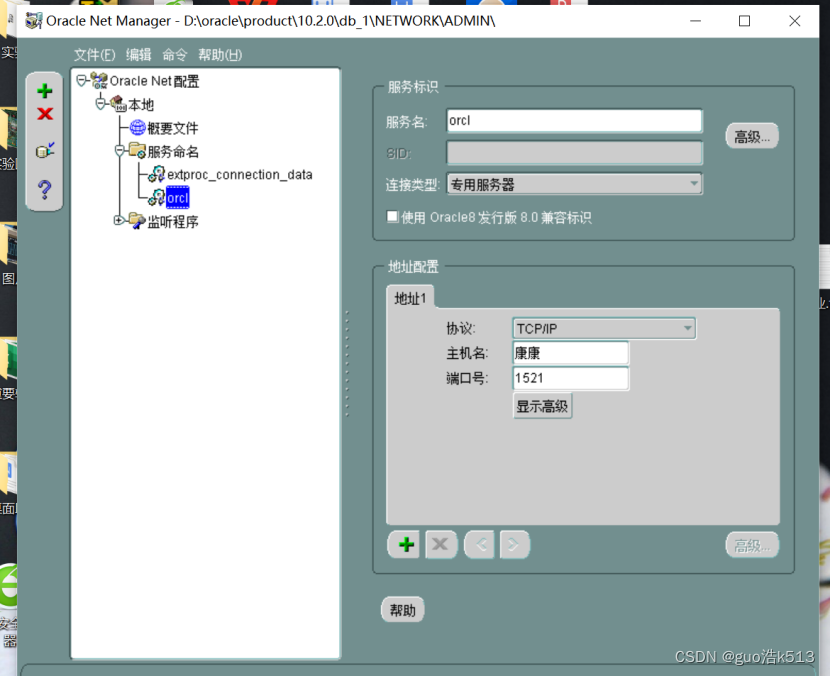Click the green plus create icon on left toolbar
Image resolution: width=830 pixels, height=676 pixels.
coord(44,90)
